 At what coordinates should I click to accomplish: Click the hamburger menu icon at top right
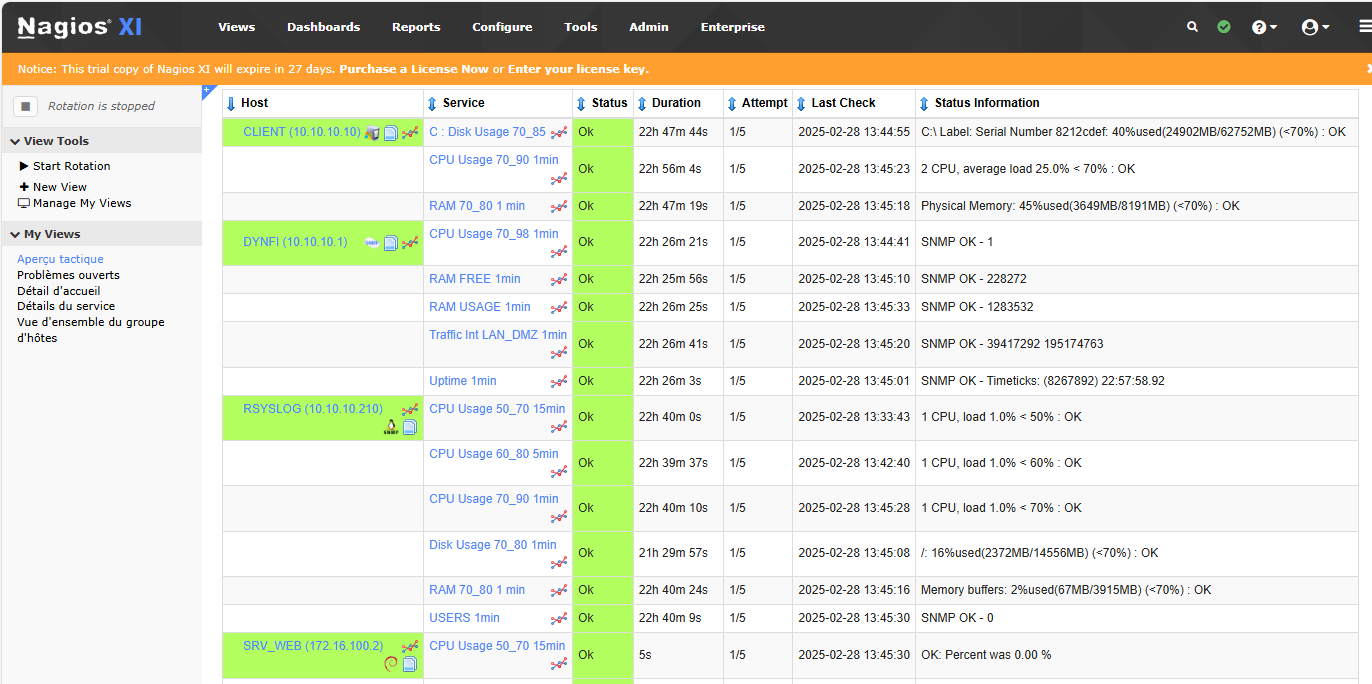pyautogui.click(x=1365, y=27)
